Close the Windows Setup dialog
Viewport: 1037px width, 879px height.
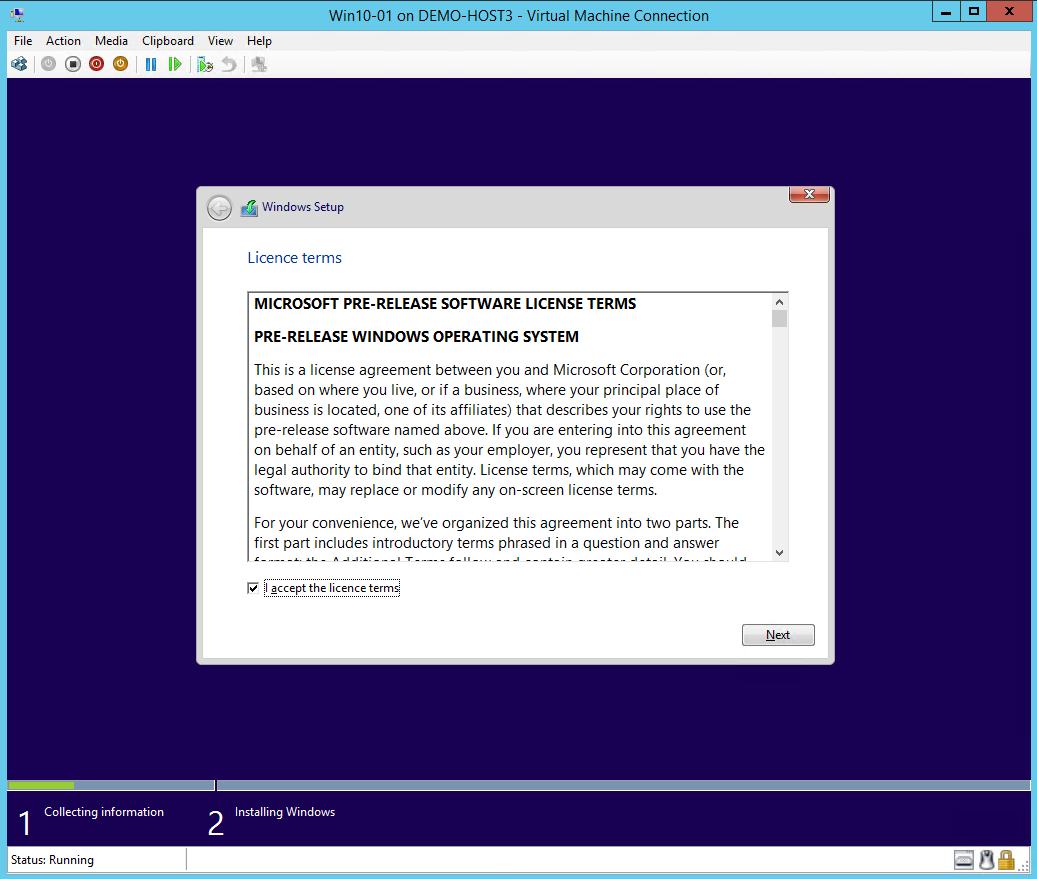(x=809, y=194)
